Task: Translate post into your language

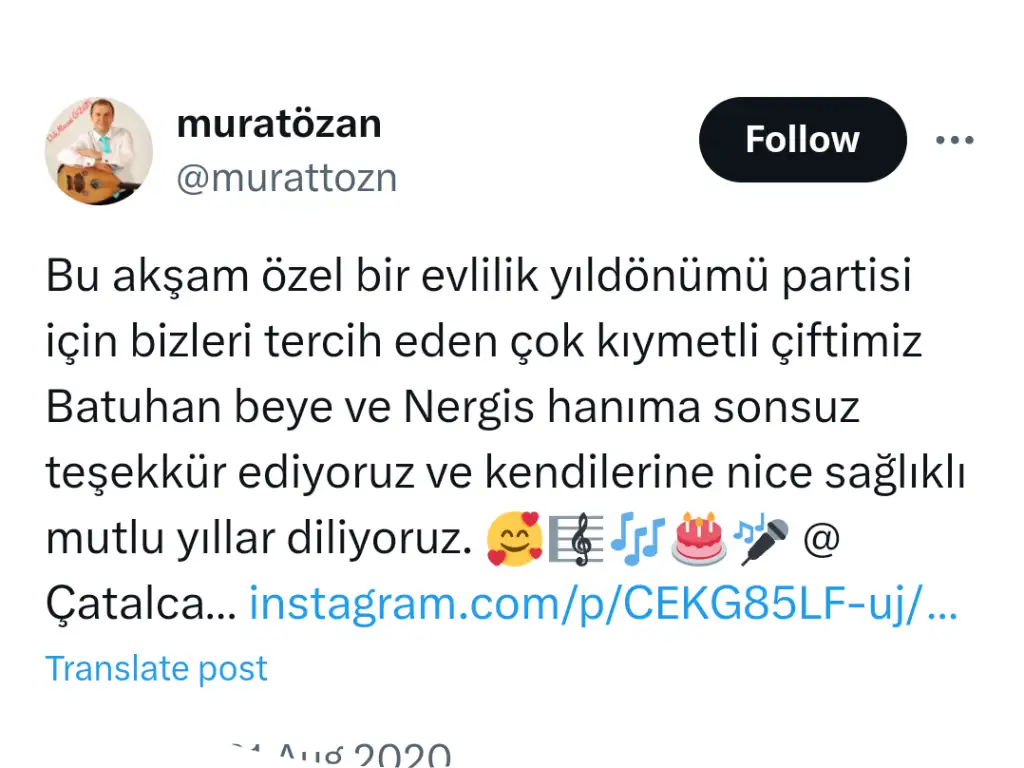Action: (157, 669)
